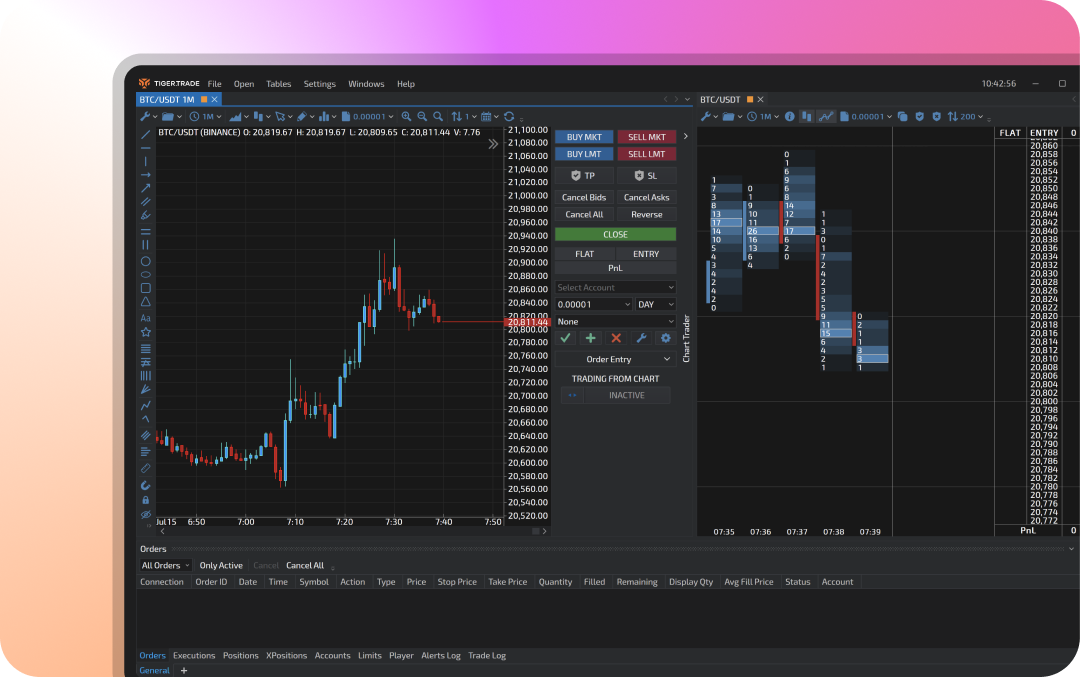Image resolution: width=1080 pixels, height=677 pixels.
Task: Open the Select Account dropdown
Action: click(615, 288)
